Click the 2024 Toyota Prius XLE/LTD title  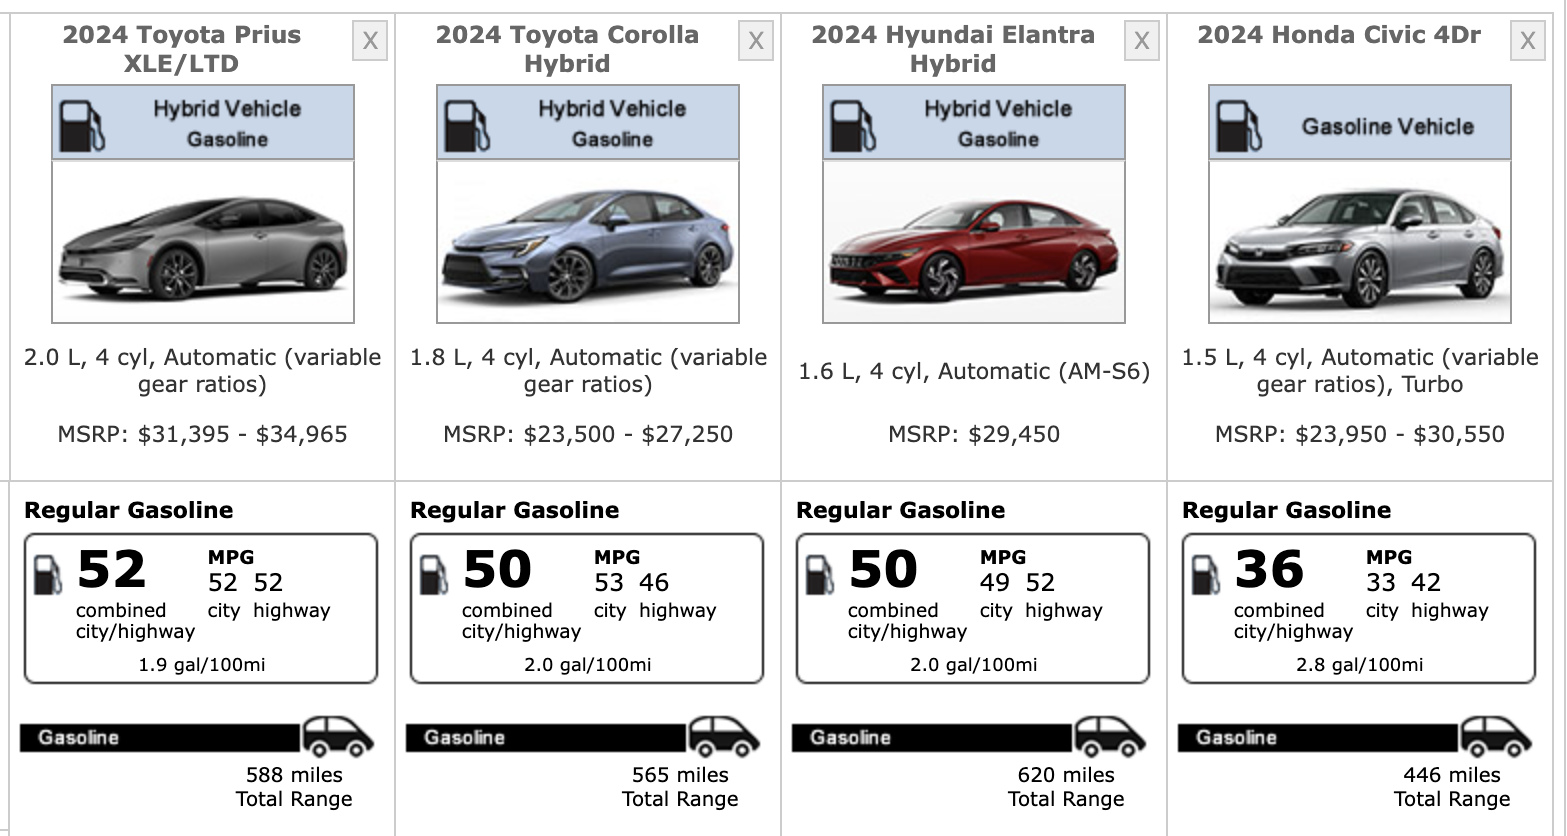[182, 49]
